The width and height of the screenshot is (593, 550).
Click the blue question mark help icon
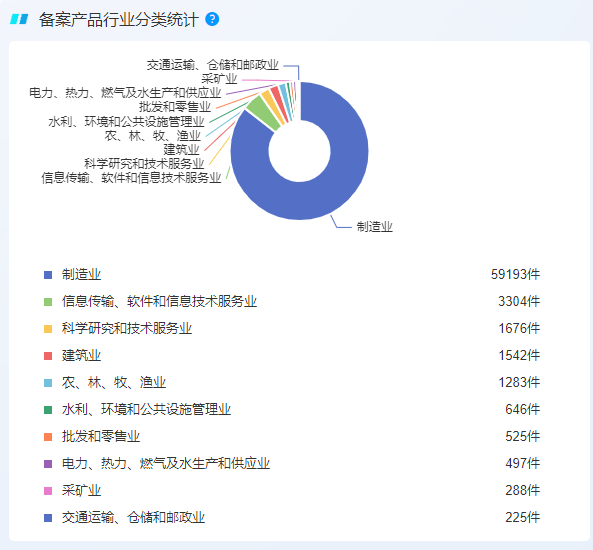point(212,19)
